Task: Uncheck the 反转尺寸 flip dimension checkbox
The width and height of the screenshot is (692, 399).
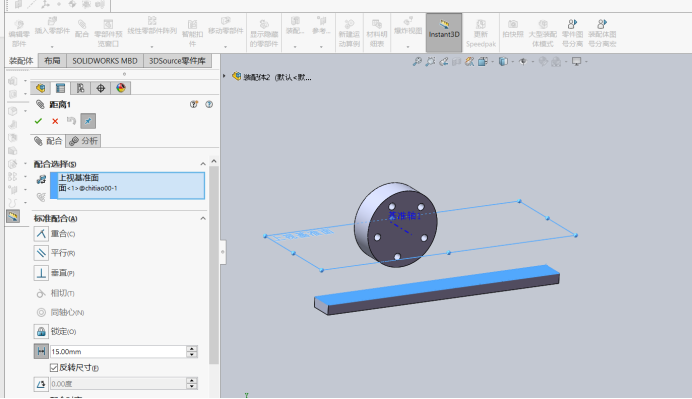Action: (54, 367)
